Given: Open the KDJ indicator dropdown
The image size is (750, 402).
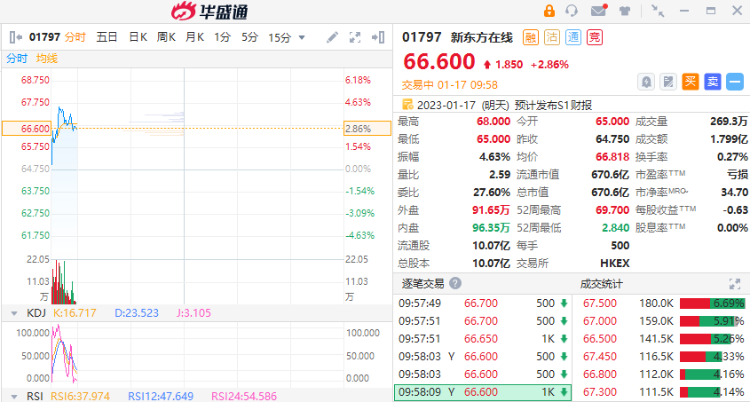Looking at the screenshot, I should 14,313.
